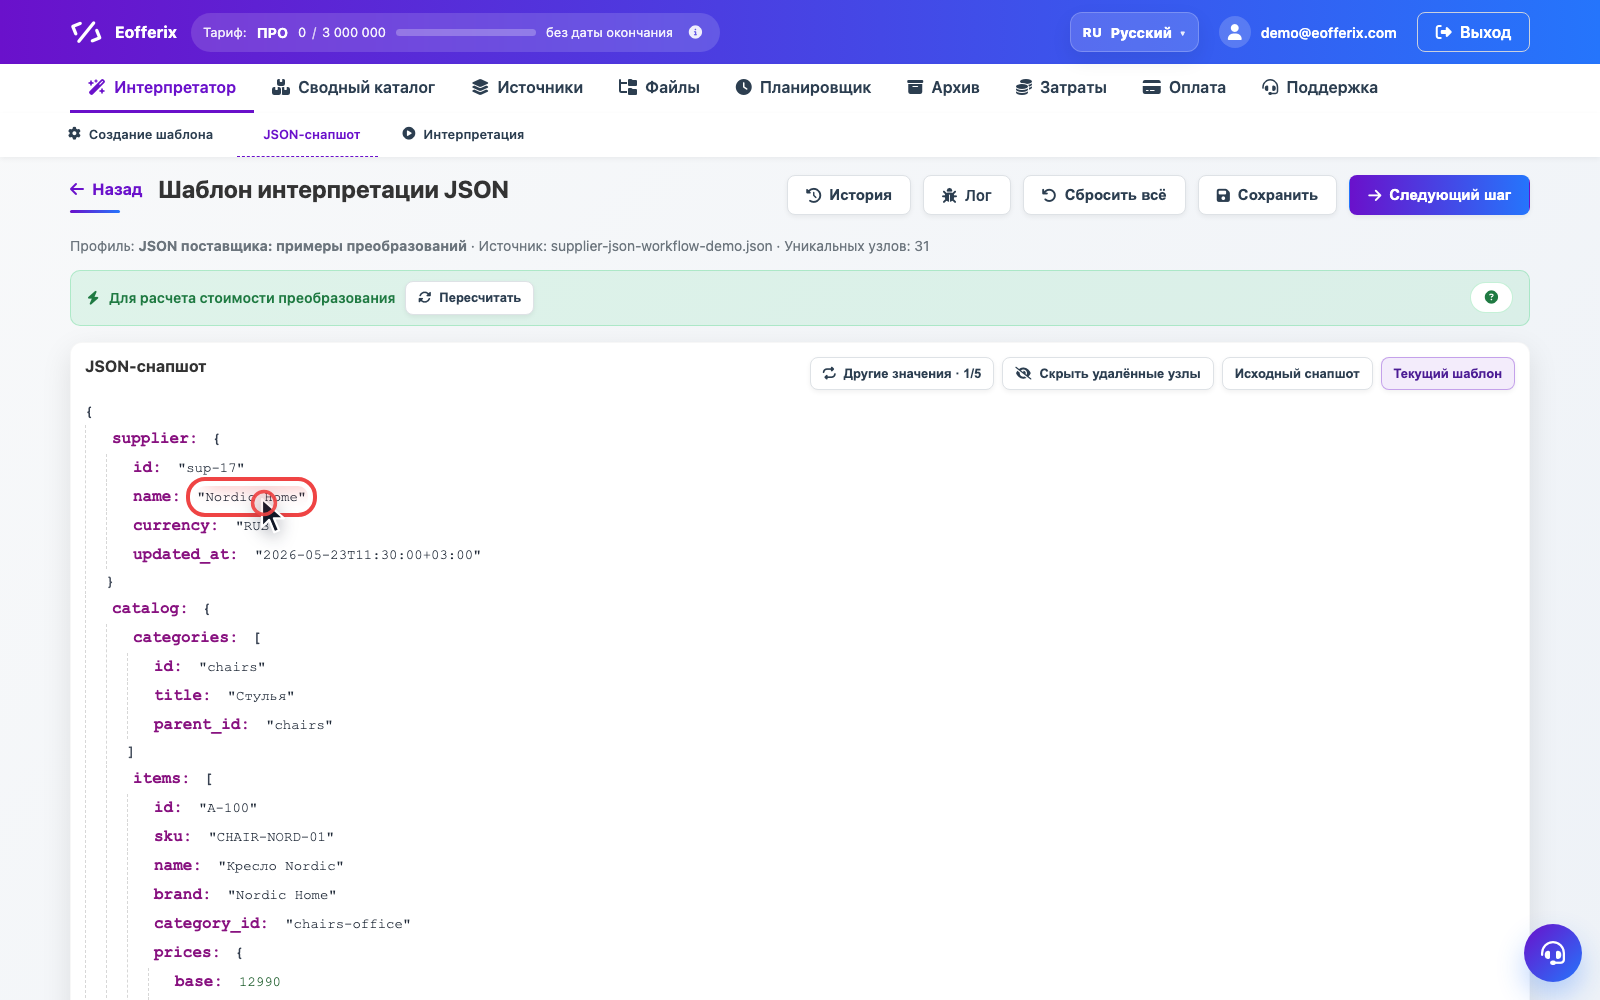This screenshot has height=1000, width=1600.
Task: Click Сохранить button
Action: [x=1267, y=195]
